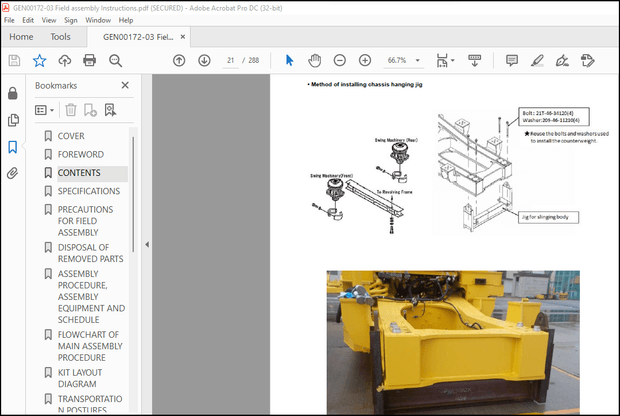Viewport: 620px width, 416px height.
Task: Zoom out with minus button
Action: point(340,61)
